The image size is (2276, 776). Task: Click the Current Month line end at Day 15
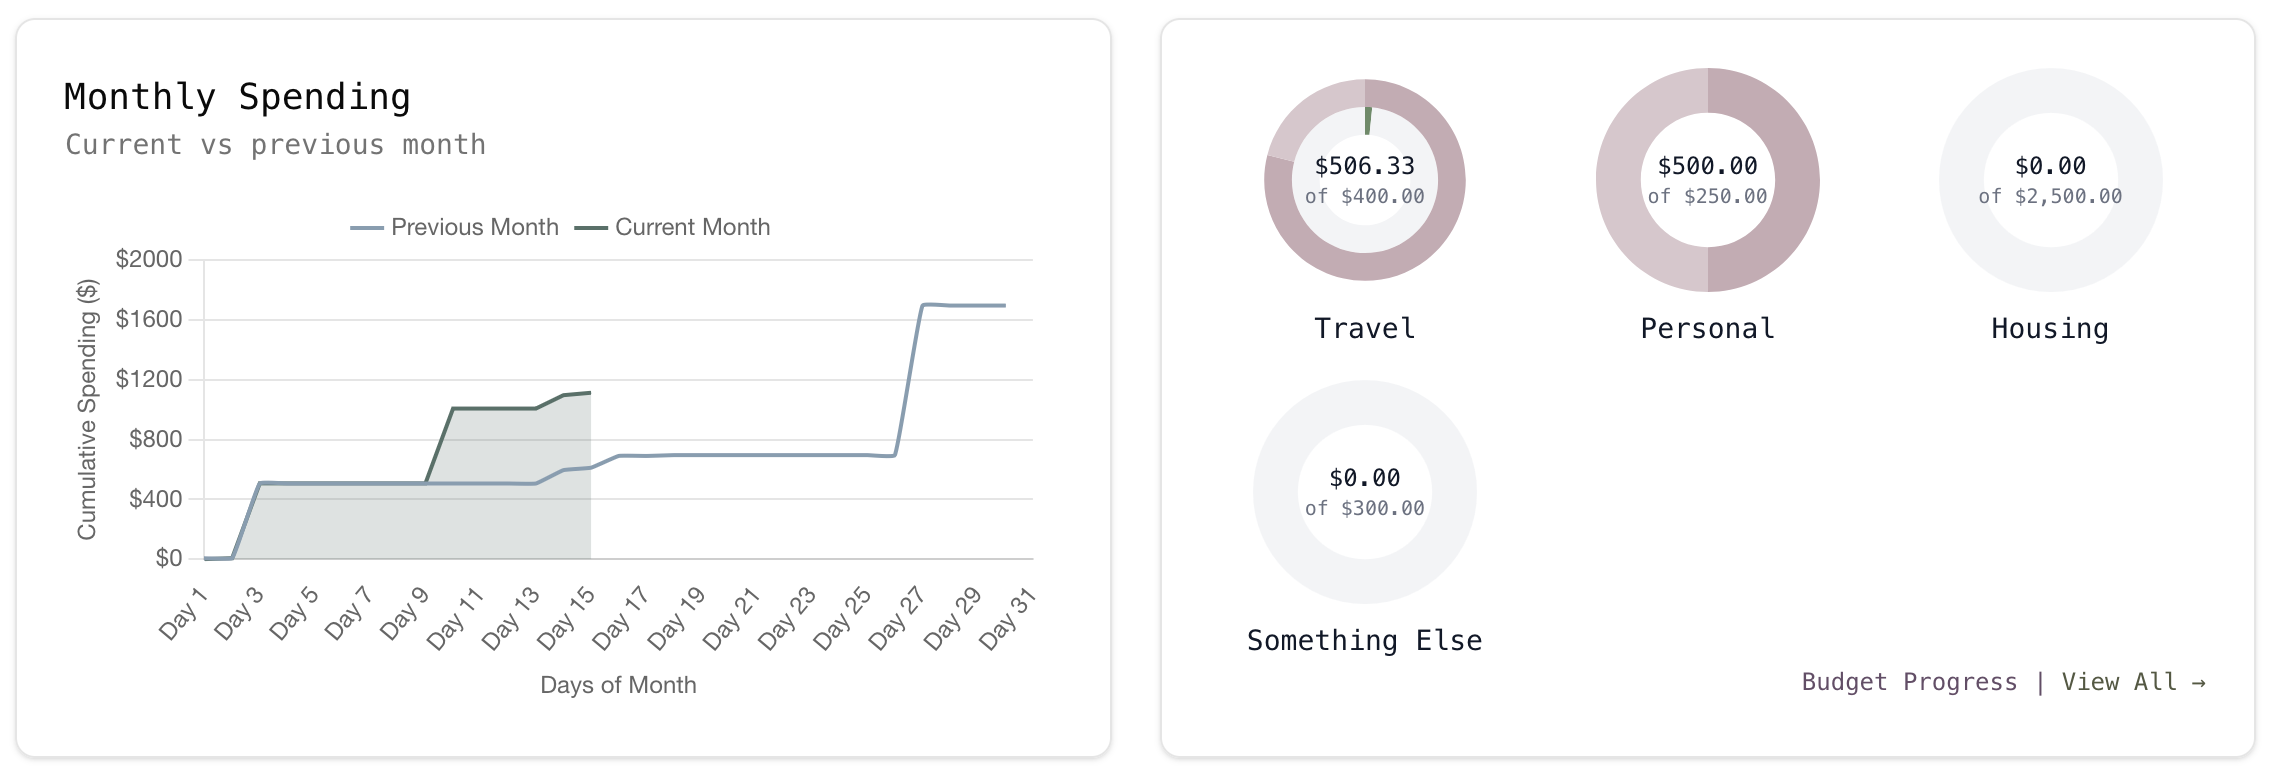click(590, 393)
